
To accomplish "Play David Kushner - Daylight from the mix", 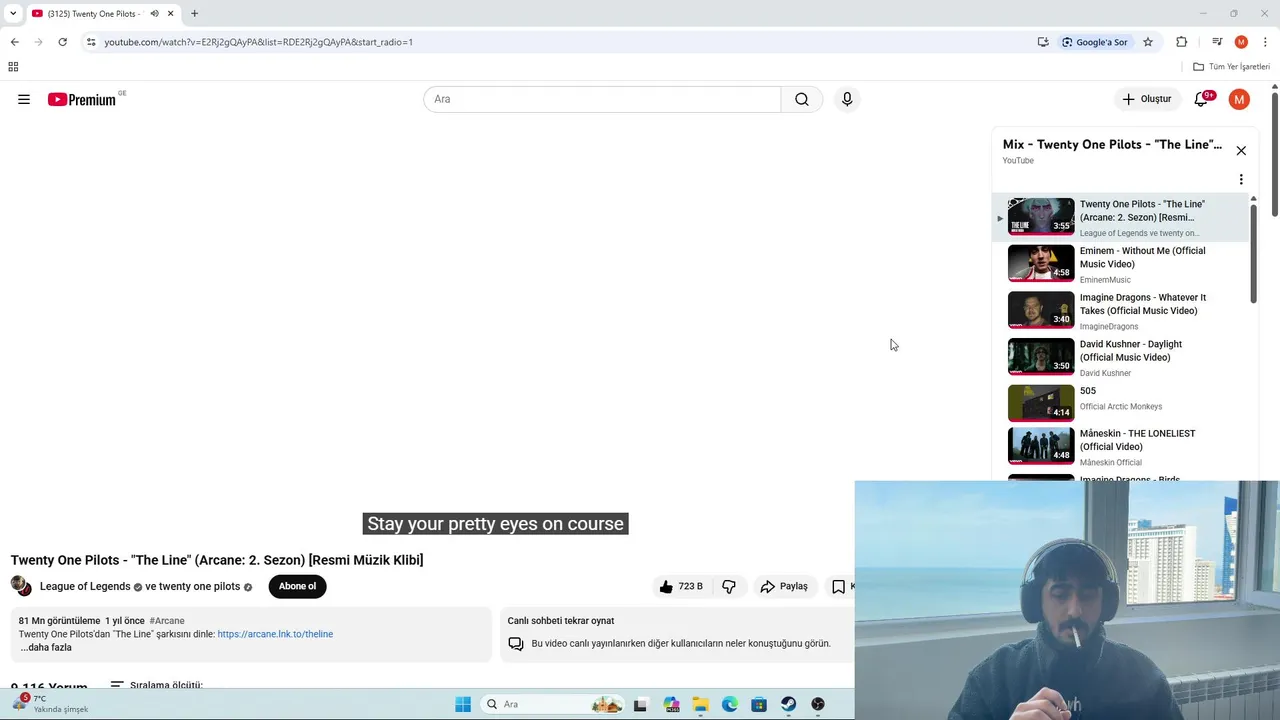I will point(1120,357).
